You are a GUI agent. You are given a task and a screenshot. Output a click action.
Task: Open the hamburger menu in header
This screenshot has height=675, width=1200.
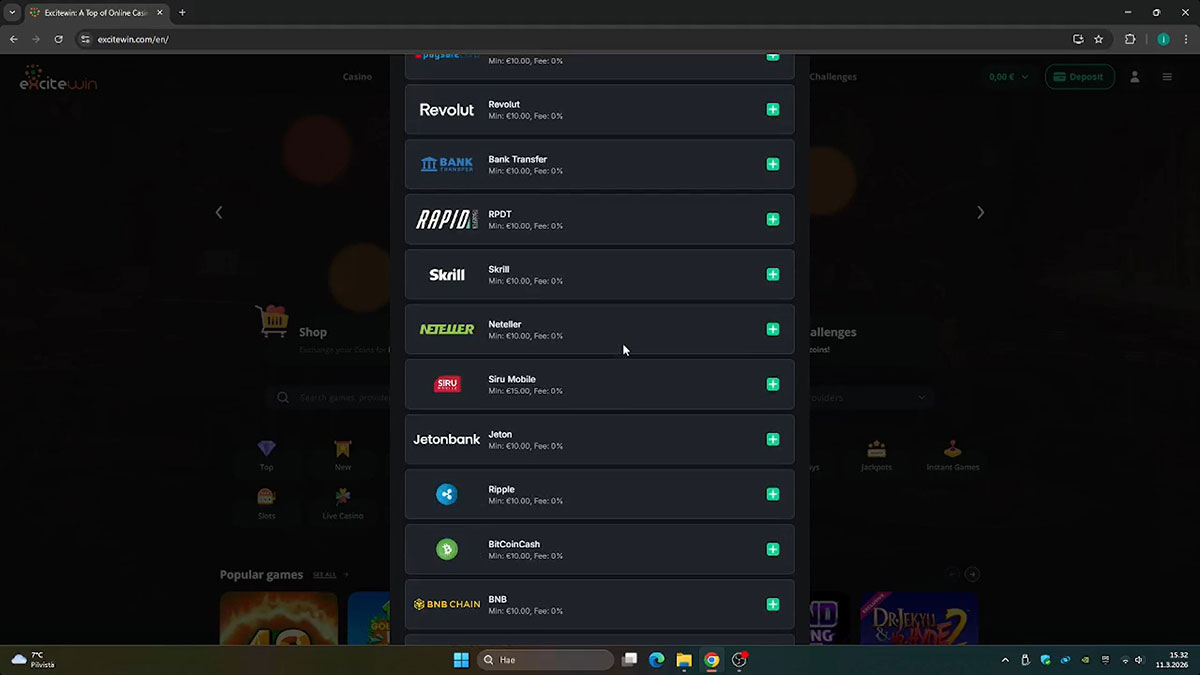pos(1167,77)
